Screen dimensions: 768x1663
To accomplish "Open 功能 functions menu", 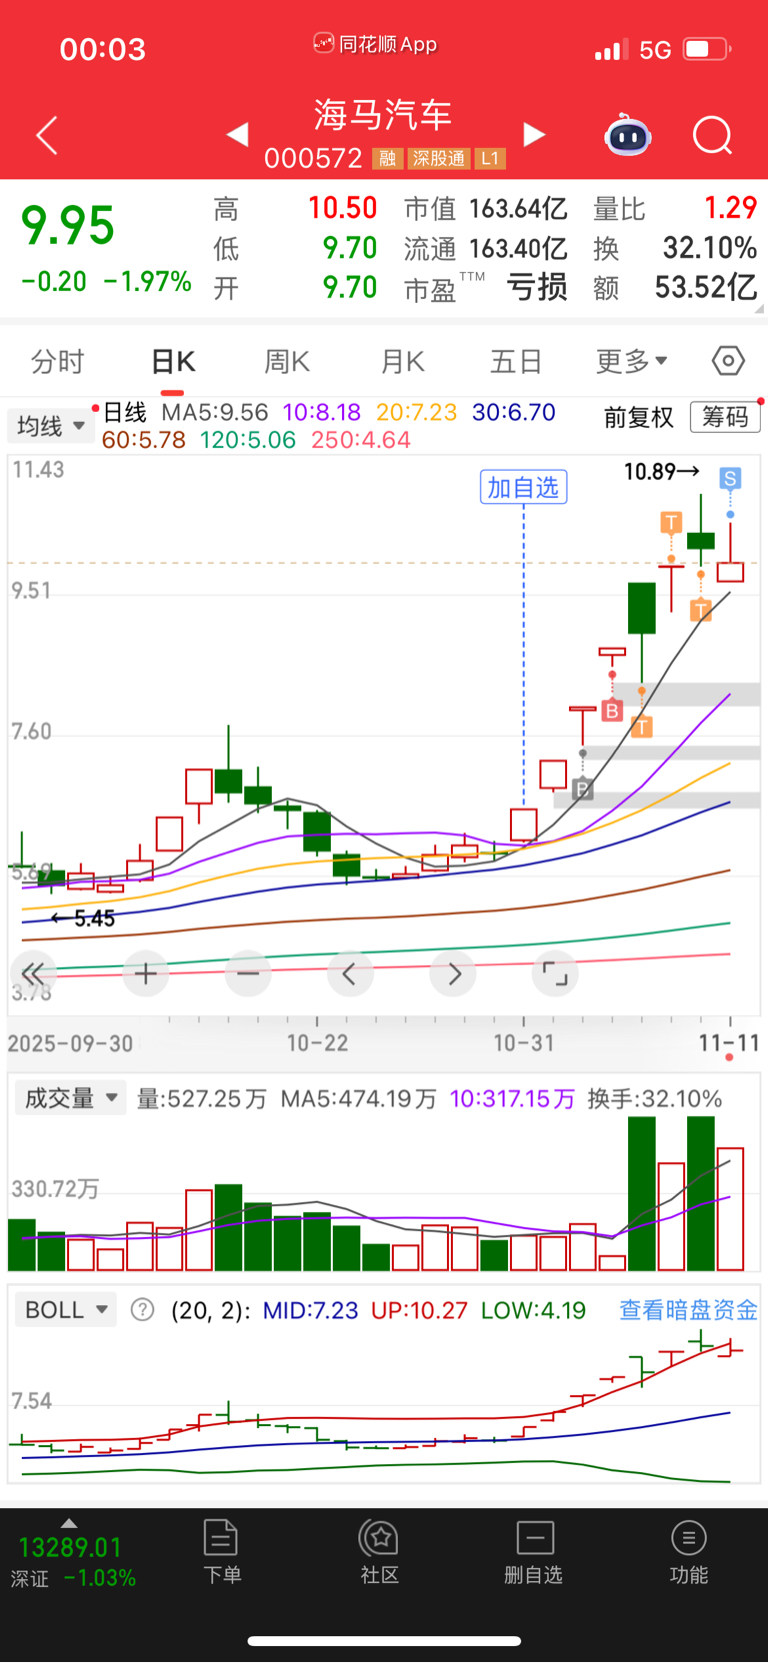I will click(x=688, y=1551).
